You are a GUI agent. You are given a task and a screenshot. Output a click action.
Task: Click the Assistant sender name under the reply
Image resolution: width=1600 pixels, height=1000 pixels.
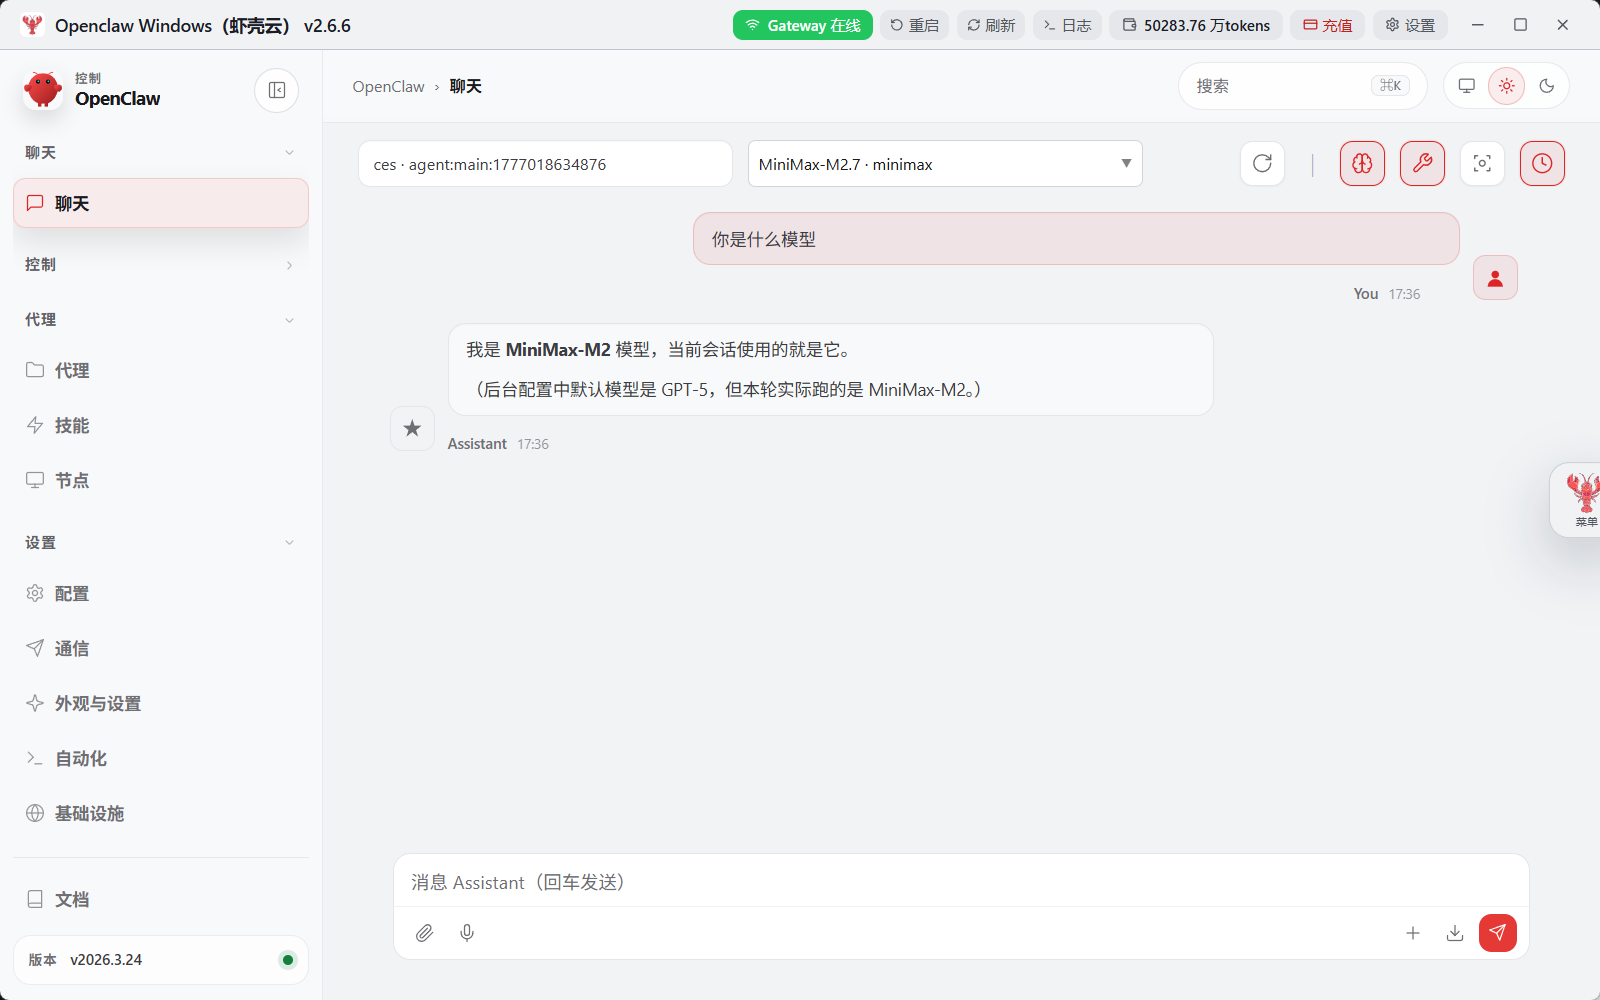click(x=477, y=444)
